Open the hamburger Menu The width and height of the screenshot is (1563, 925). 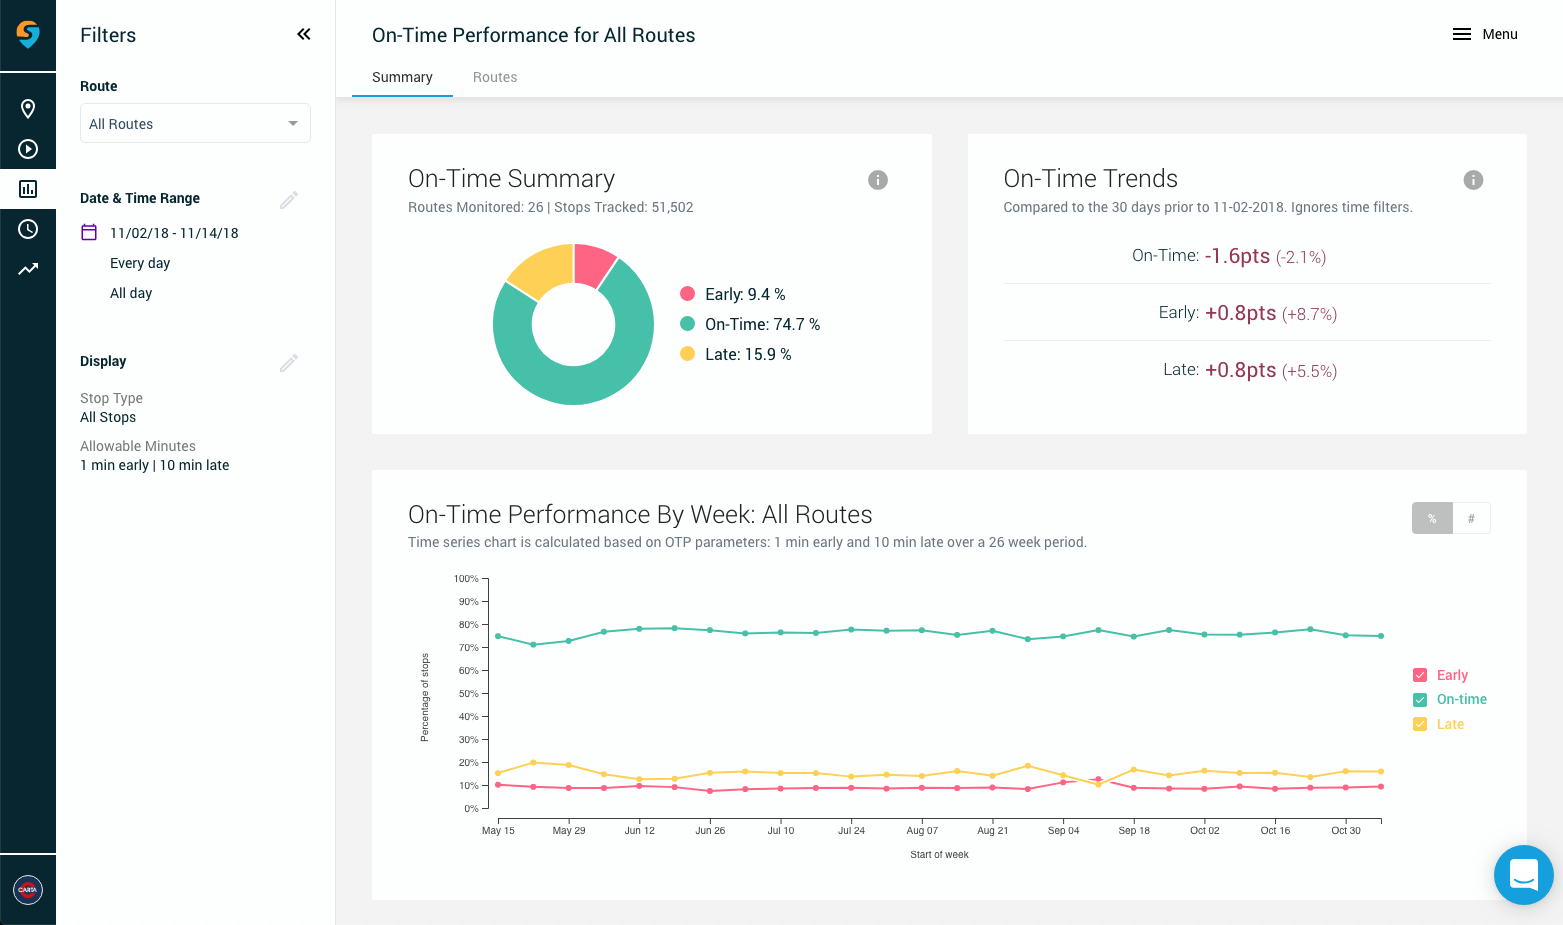click(1485, 34)
